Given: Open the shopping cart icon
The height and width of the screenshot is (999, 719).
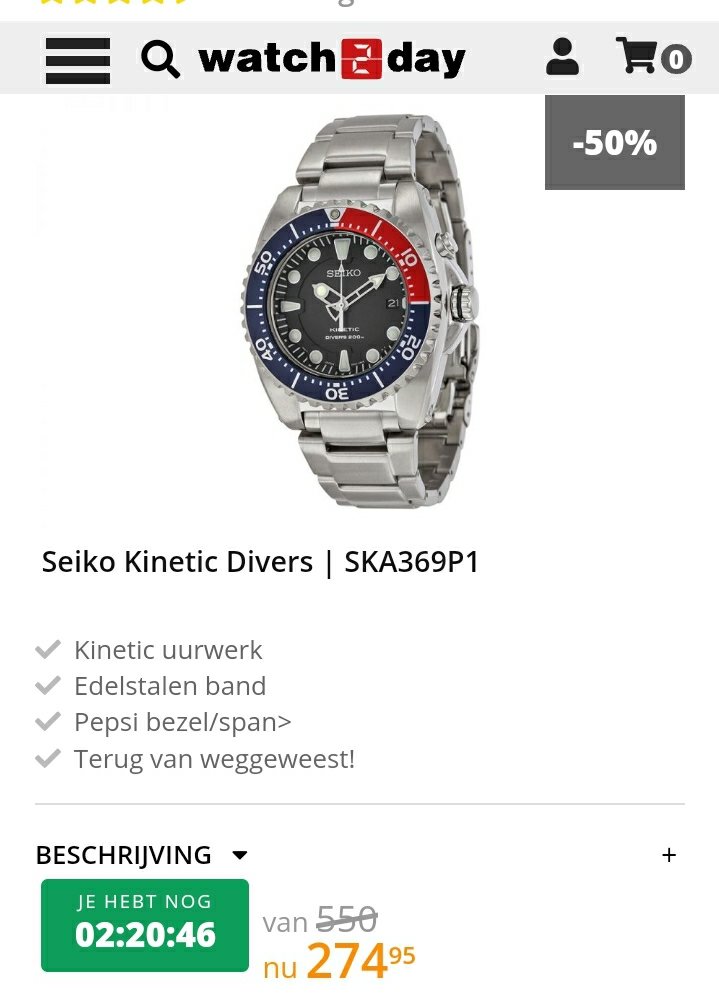Looking at the screenshot, I should 636,55.
